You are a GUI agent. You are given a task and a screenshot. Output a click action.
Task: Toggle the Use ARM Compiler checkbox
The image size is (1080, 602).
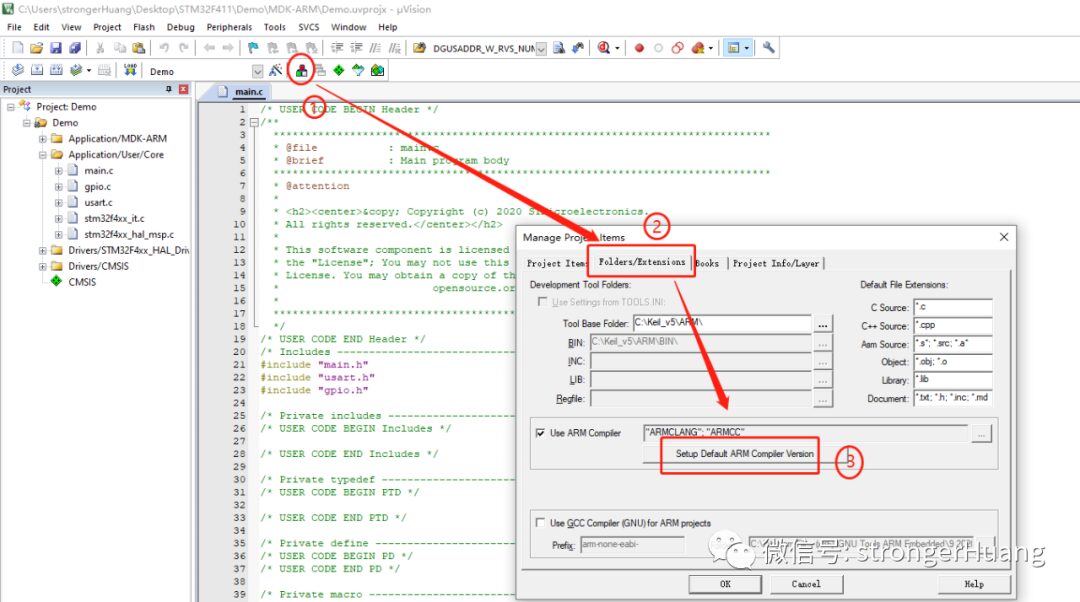click(x=541, y=433)
